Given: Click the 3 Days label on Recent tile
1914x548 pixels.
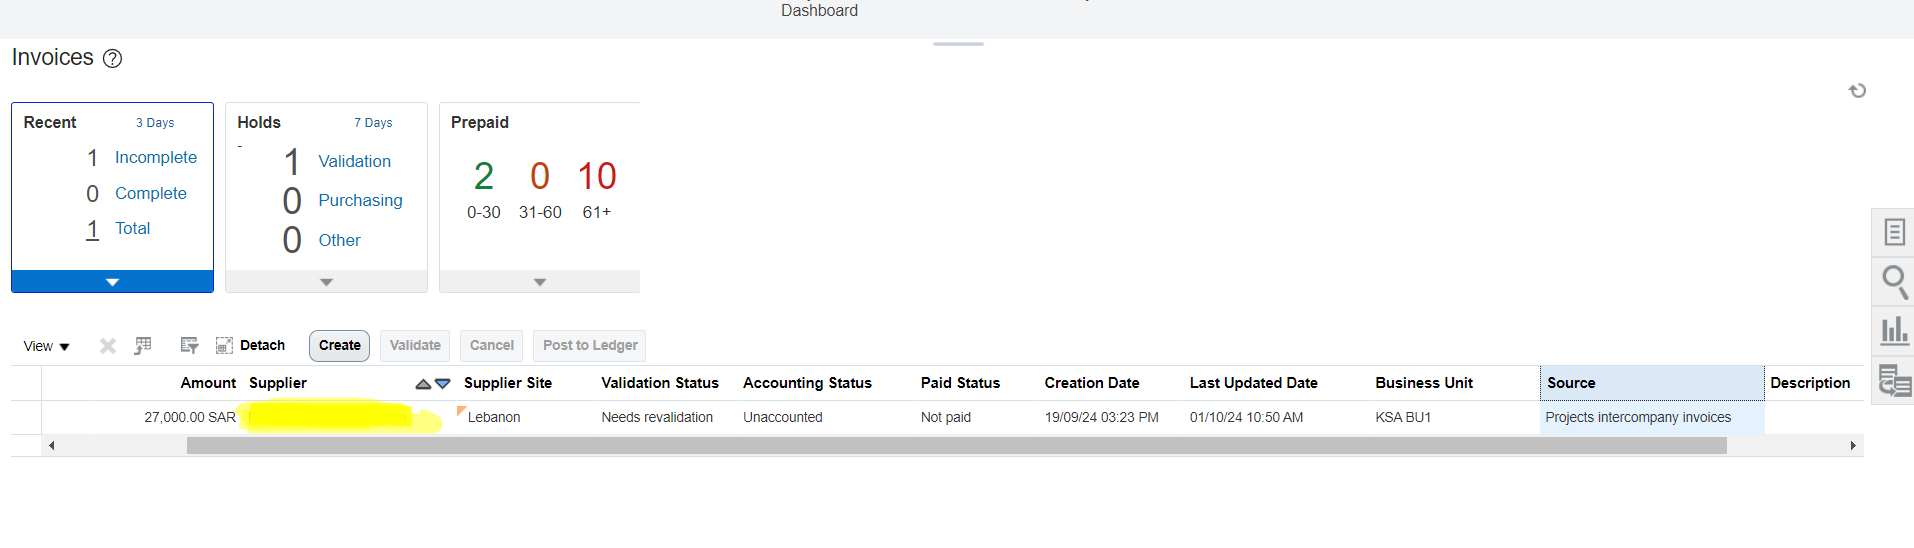Looking at the screenshot, I should [x=155, y=123].
